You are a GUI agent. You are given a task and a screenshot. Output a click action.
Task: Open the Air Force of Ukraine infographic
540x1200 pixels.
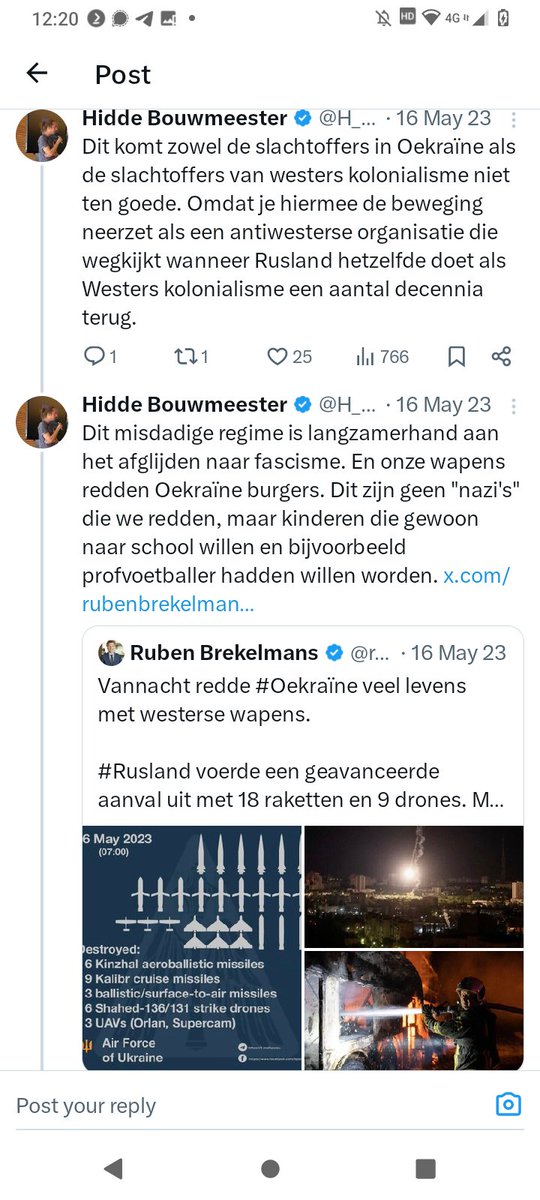[191, 948]
